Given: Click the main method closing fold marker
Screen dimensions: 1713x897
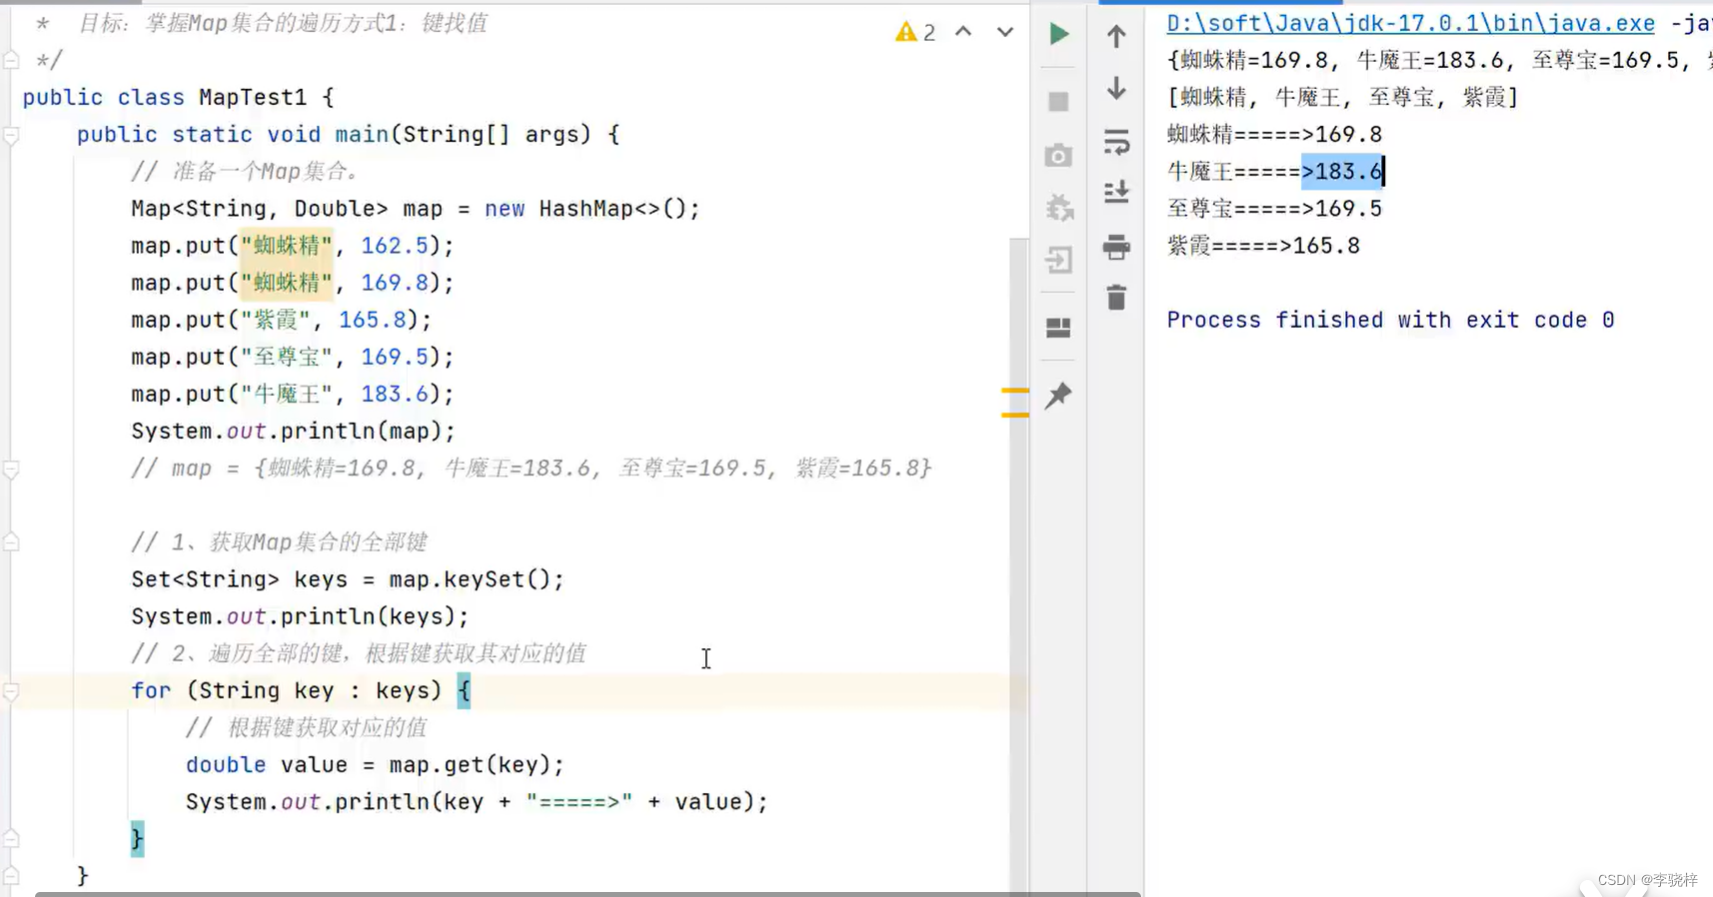Looking at the screenshot, I should point(11,876).
